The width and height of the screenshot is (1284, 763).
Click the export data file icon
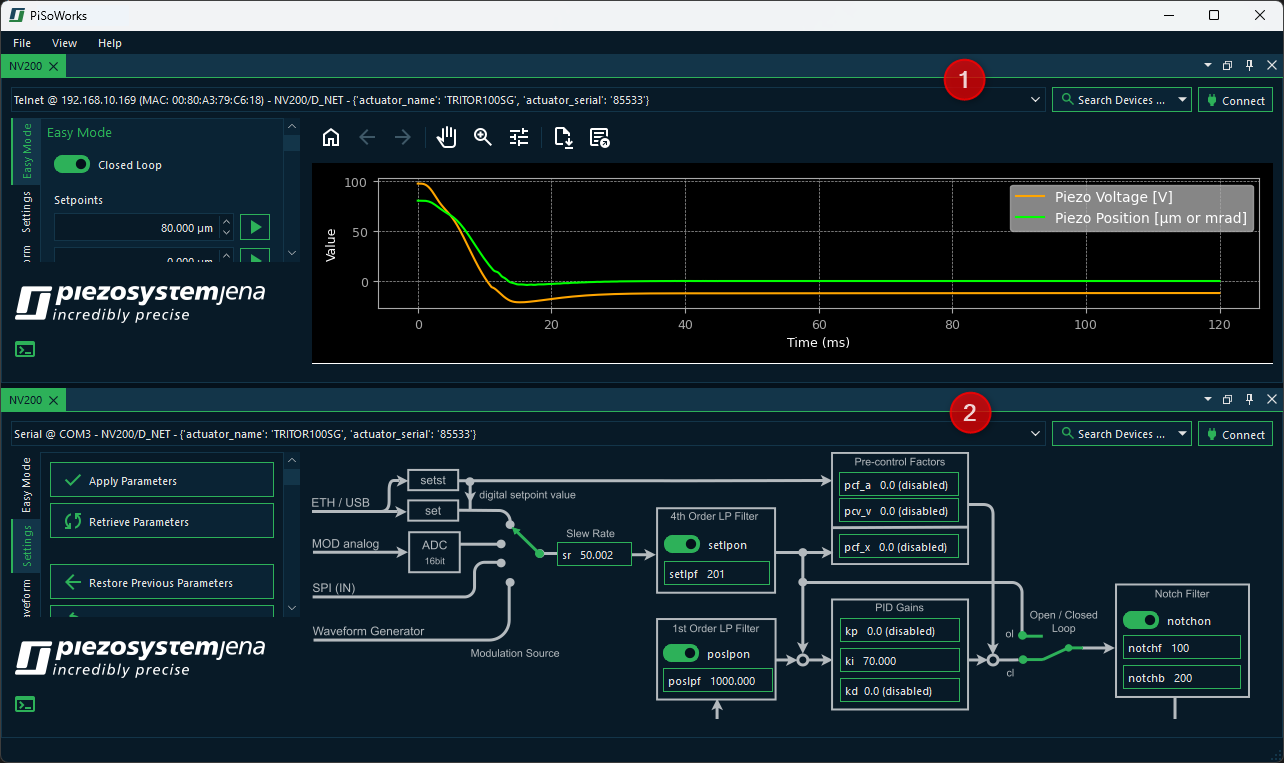point(563,138)
